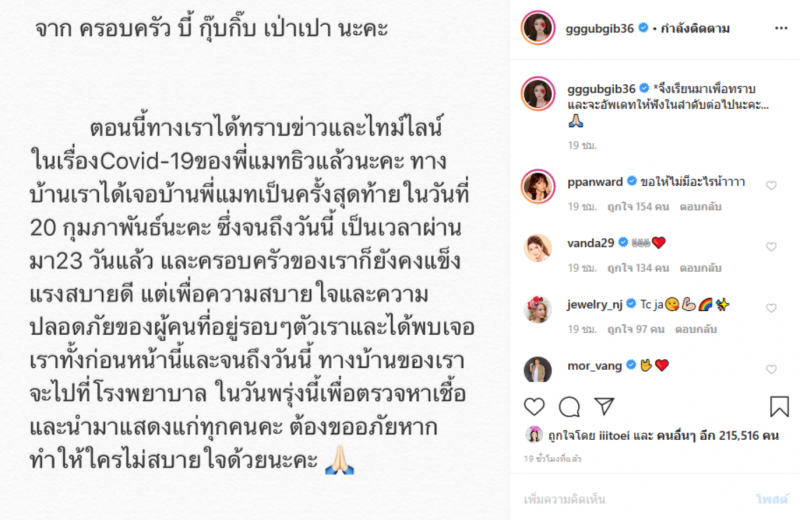Click reply under vanda29's comment
The height and width of the screenshot is (520, 800).
point(700,268)
